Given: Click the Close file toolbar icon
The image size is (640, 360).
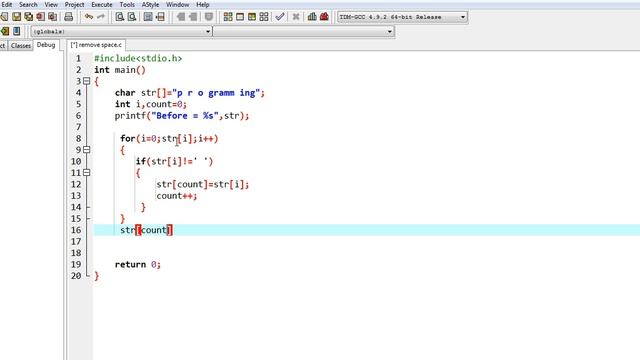Looking at the screenshot, I should coord(40,17).
